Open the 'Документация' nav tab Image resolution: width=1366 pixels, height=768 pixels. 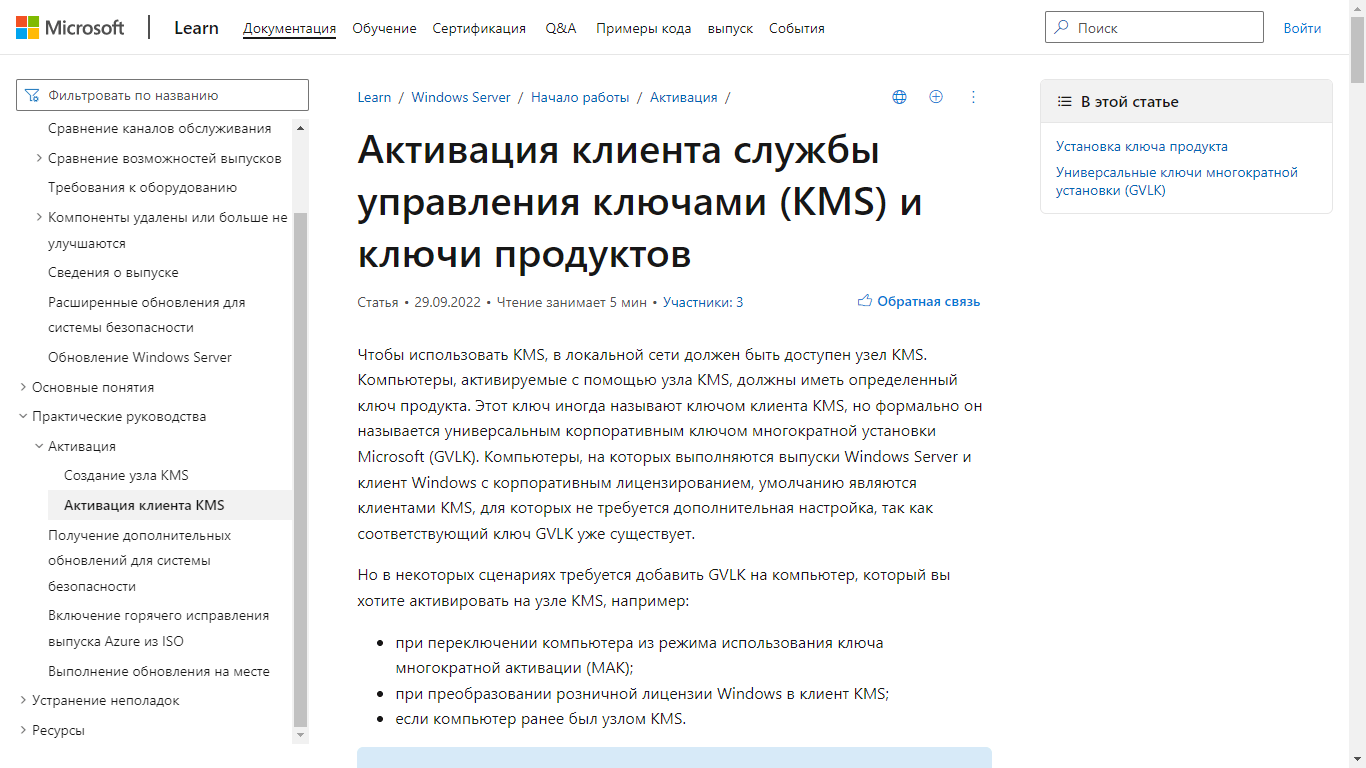pos(289,28)
